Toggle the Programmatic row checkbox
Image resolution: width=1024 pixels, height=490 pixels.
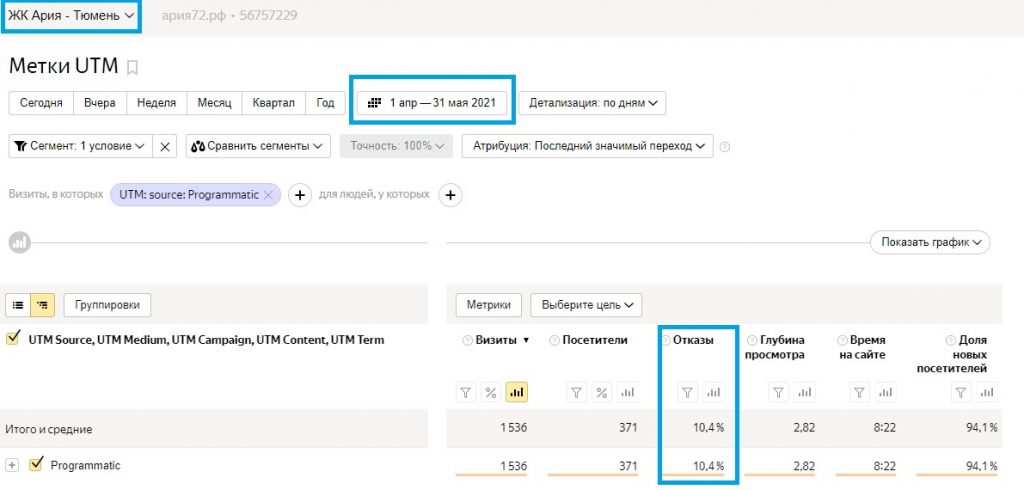point(37,464)
